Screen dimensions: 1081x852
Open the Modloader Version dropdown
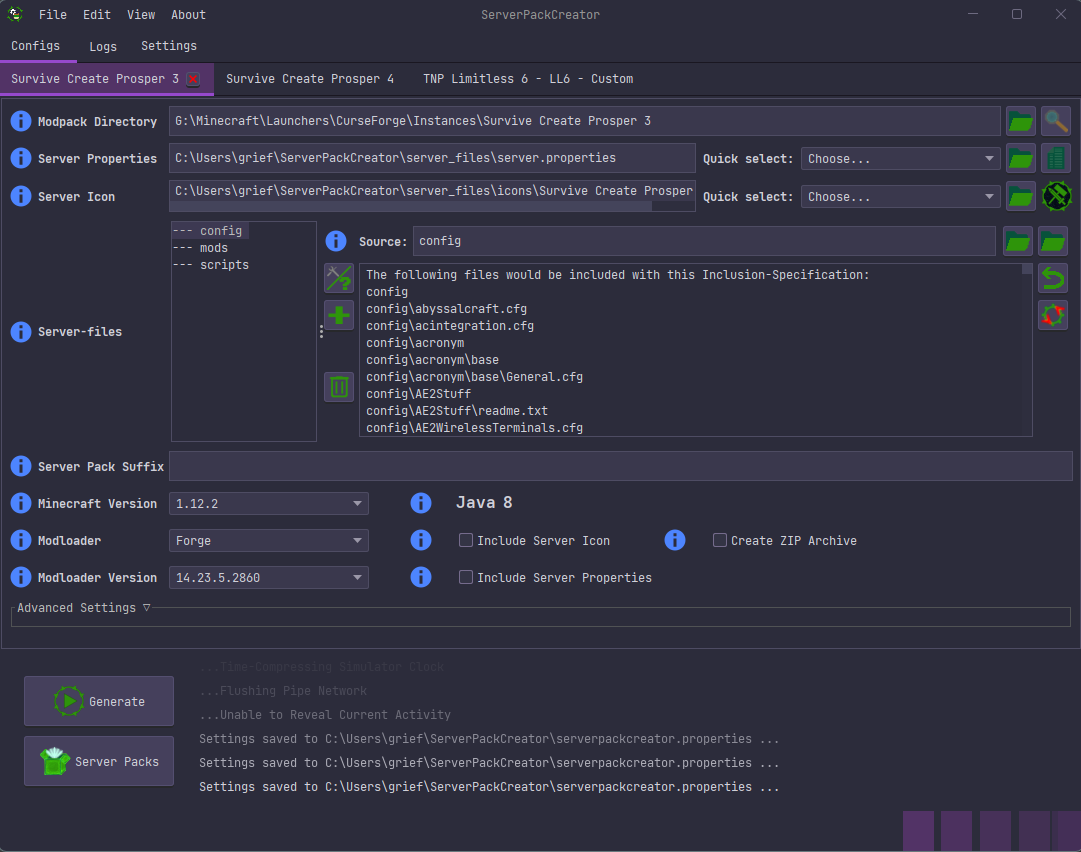coord(268,578)
